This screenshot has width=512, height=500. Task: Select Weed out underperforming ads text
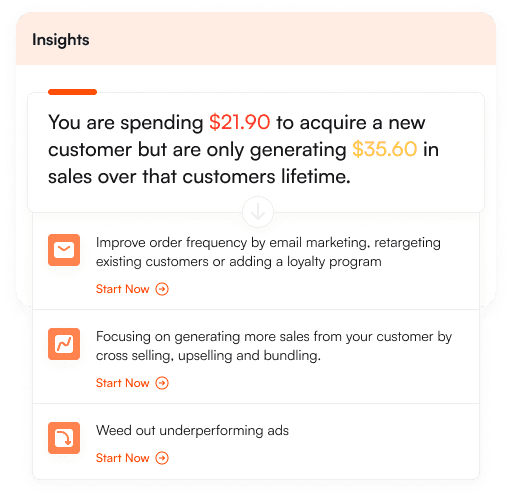(x=192, y=430)
